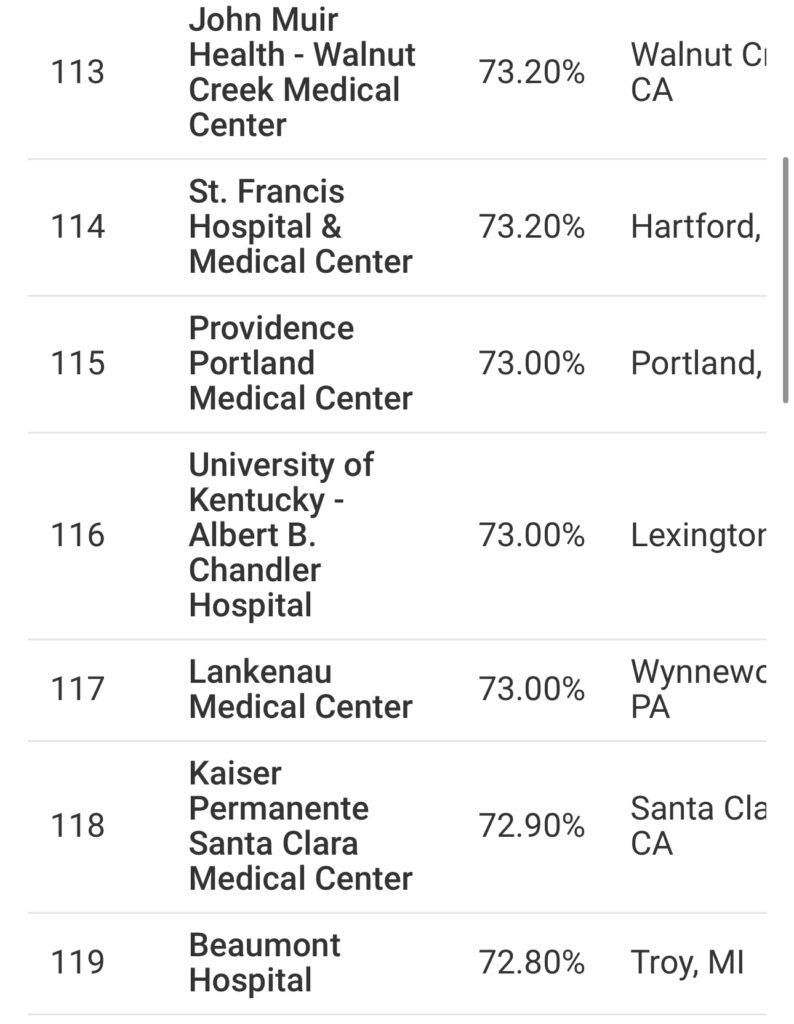The height and width of the screenshot is (1024, 794).
Task: Click rank number 117
Action: coord(78,689)
